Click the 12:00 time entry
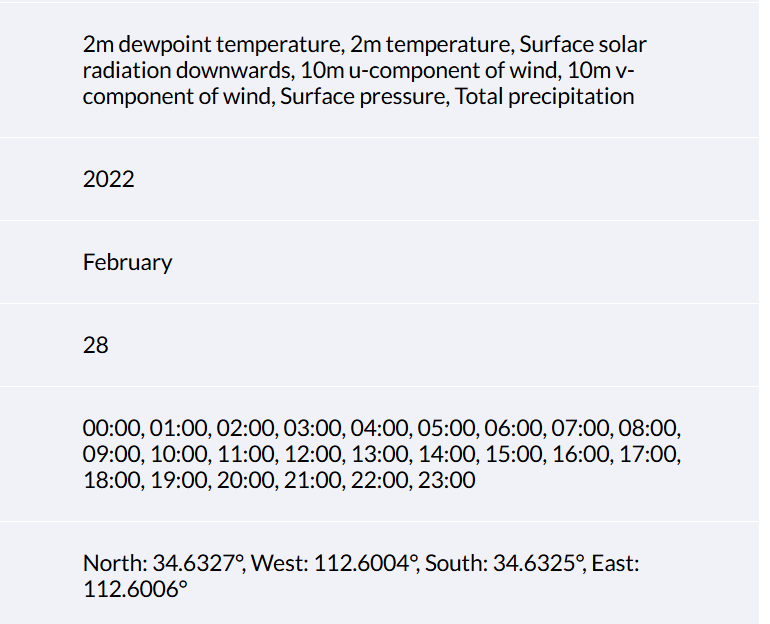Screen dimensions: 770x624 [313, 455]
